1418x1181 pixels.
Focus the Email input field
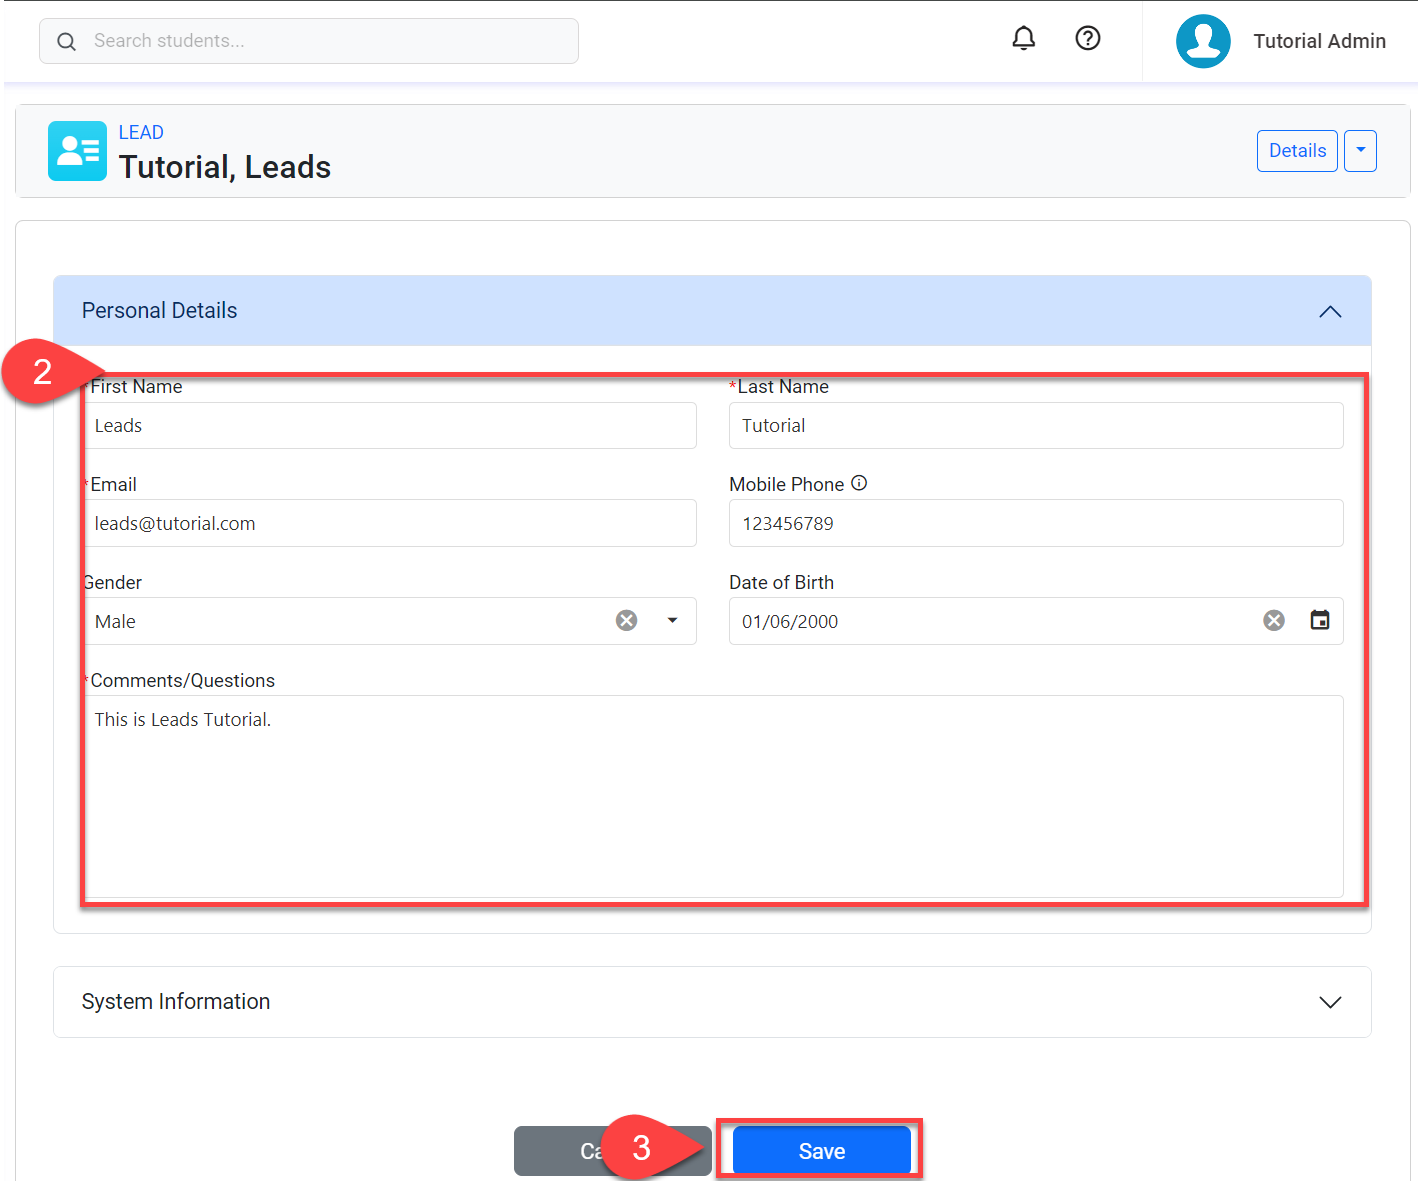tap(390, 524)
